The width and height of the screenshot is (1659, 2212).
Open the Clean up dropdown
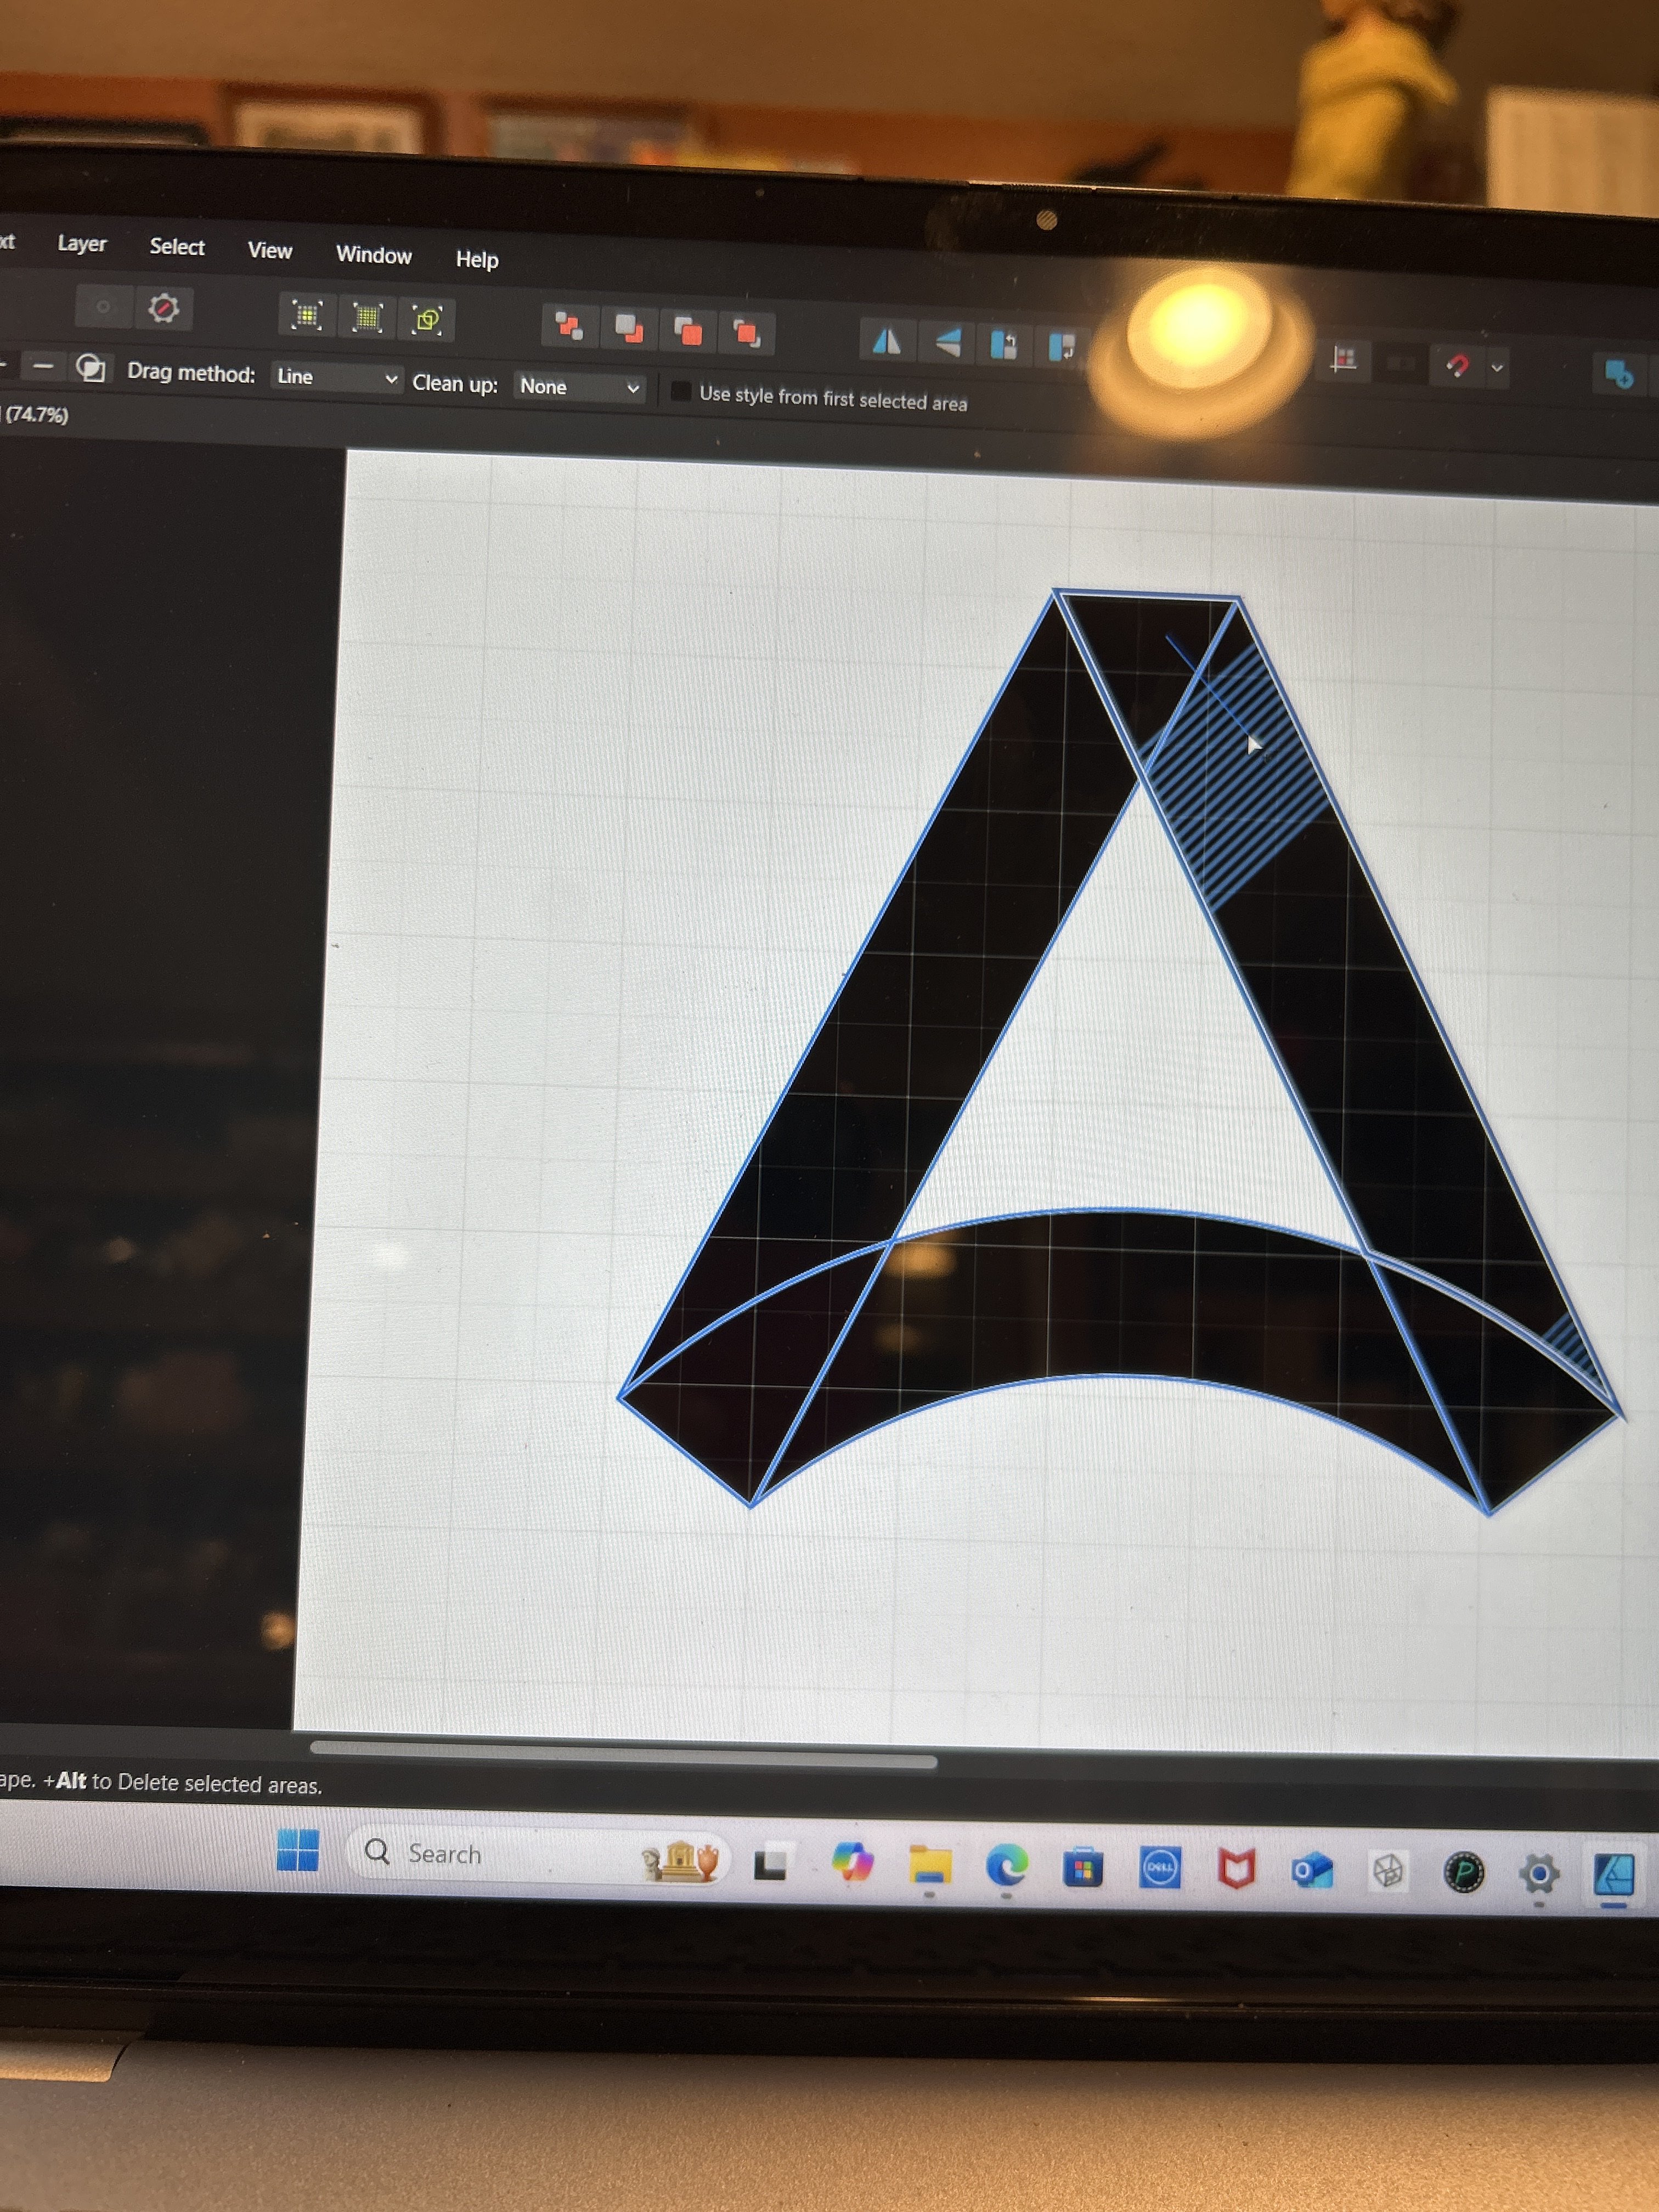pos(580,387)
